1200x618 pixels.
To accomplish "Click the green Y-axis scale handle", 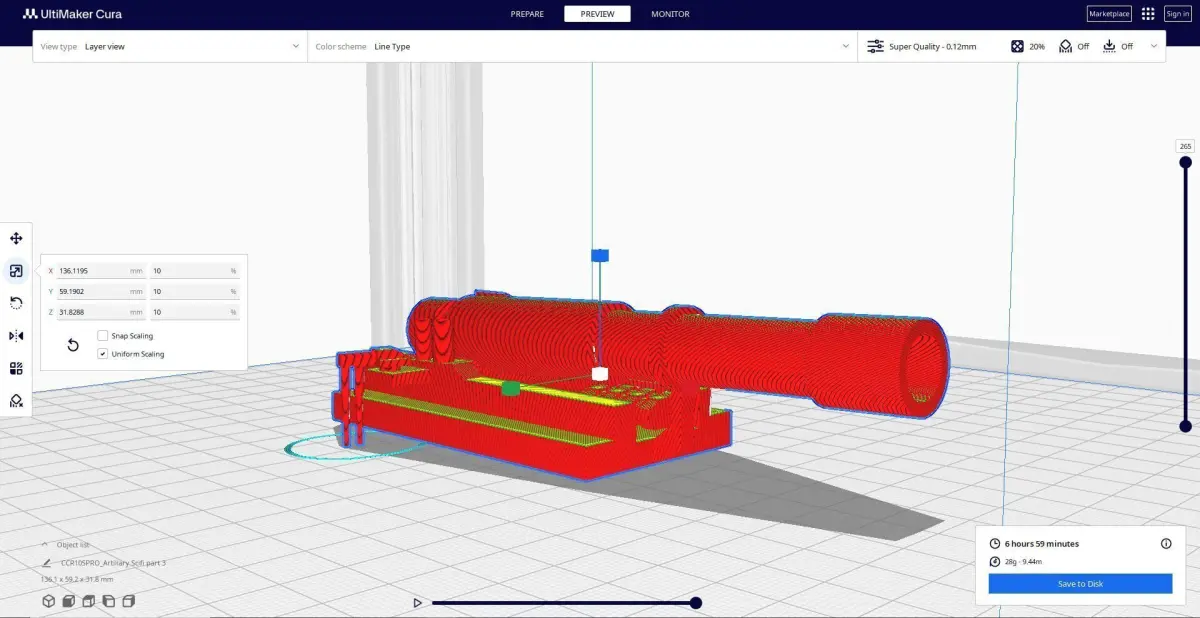I will tap(511, 388).
